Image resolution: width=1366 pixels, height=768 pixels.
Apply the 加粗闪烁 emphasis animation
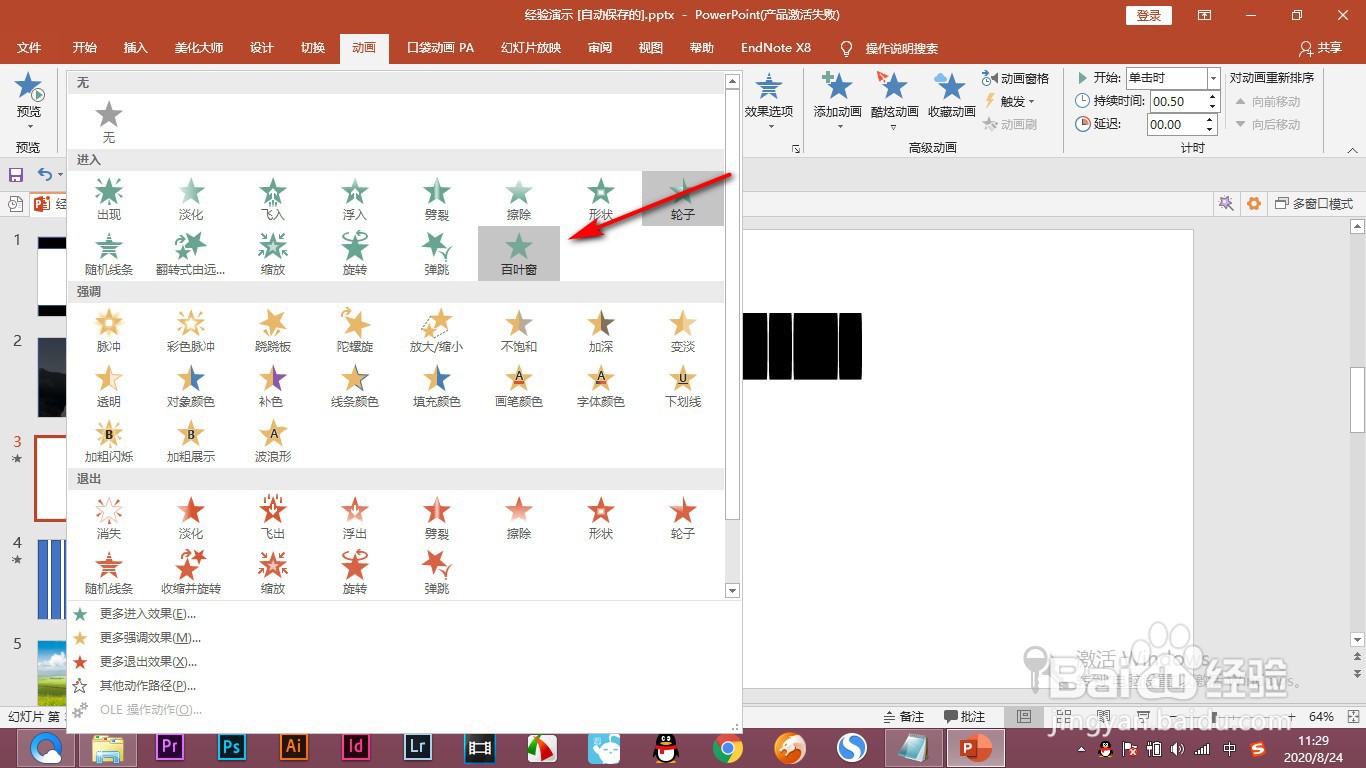point(109,440)
